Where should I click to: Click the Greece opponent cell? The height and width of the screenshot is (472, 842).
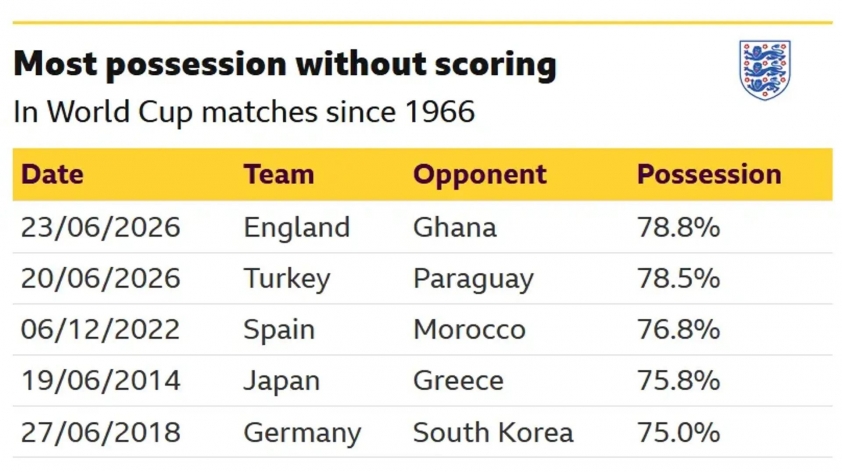(x=458, y=381)
